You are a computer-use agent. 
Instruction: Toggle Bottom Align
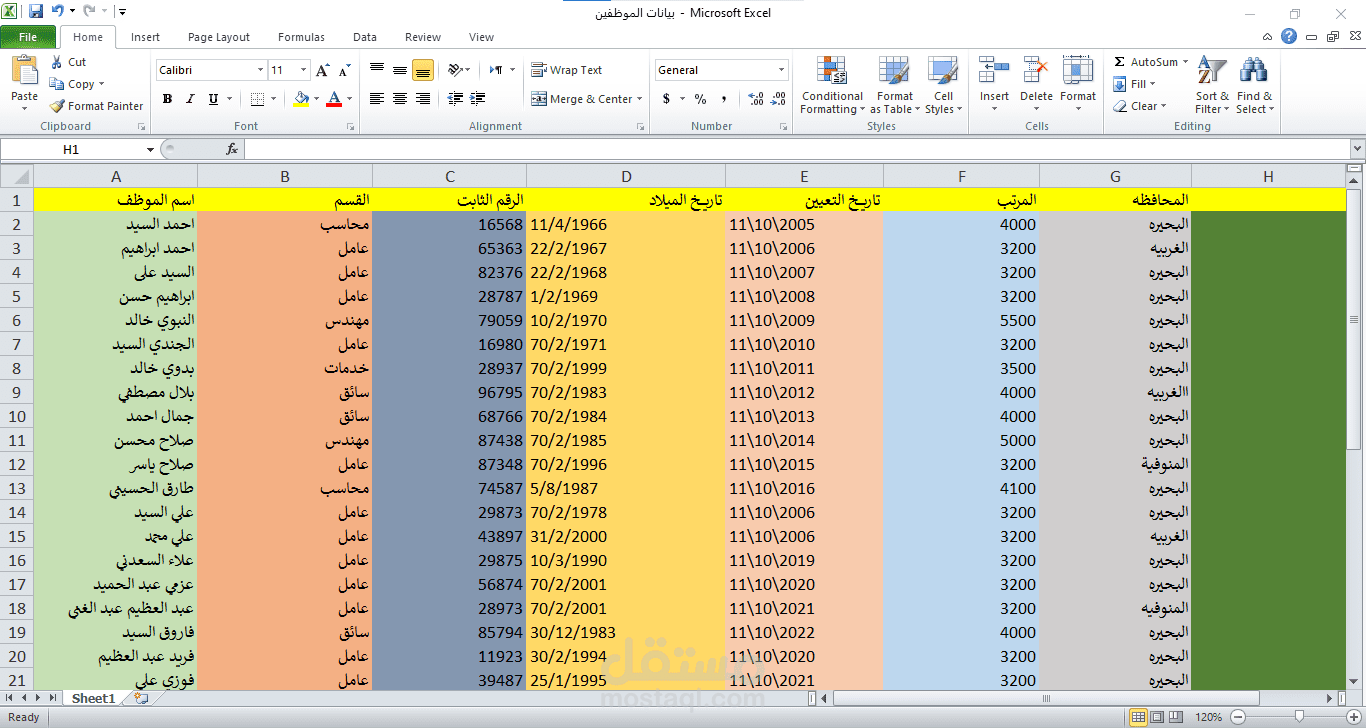tap(422, 70)
